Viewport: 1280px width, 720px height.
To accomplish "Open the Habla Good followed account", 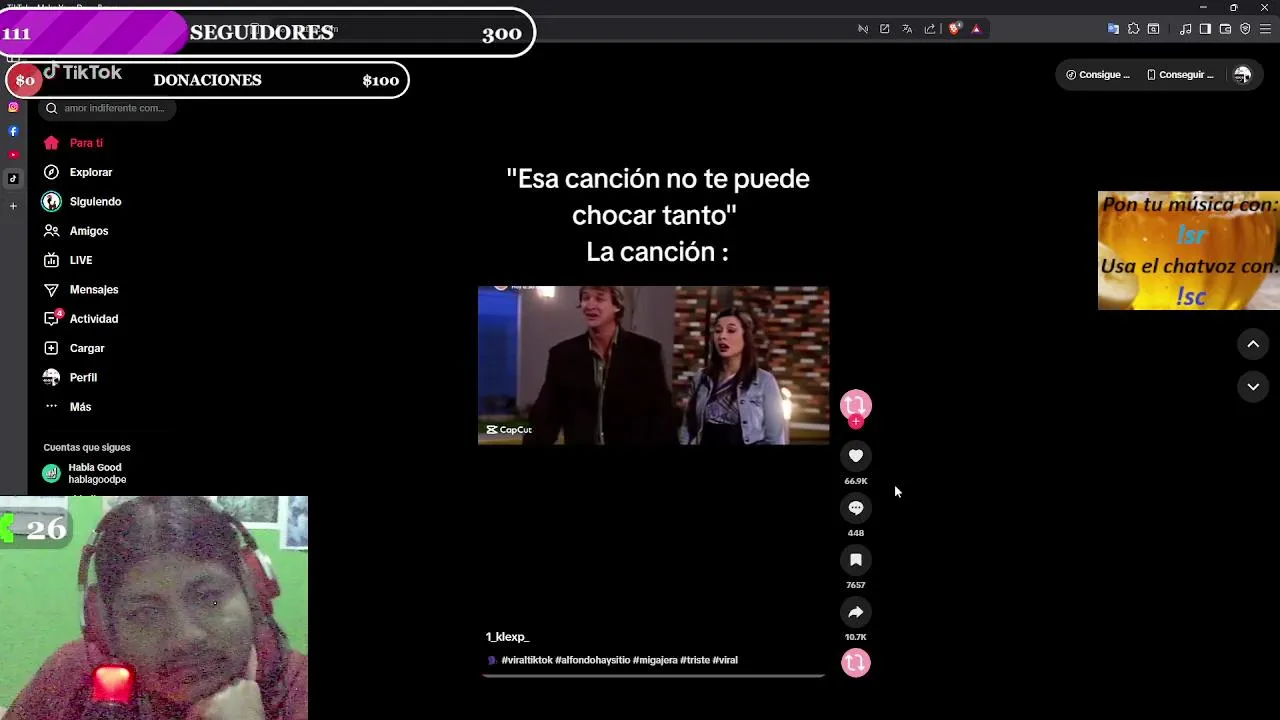I will [x=85, y=473].
